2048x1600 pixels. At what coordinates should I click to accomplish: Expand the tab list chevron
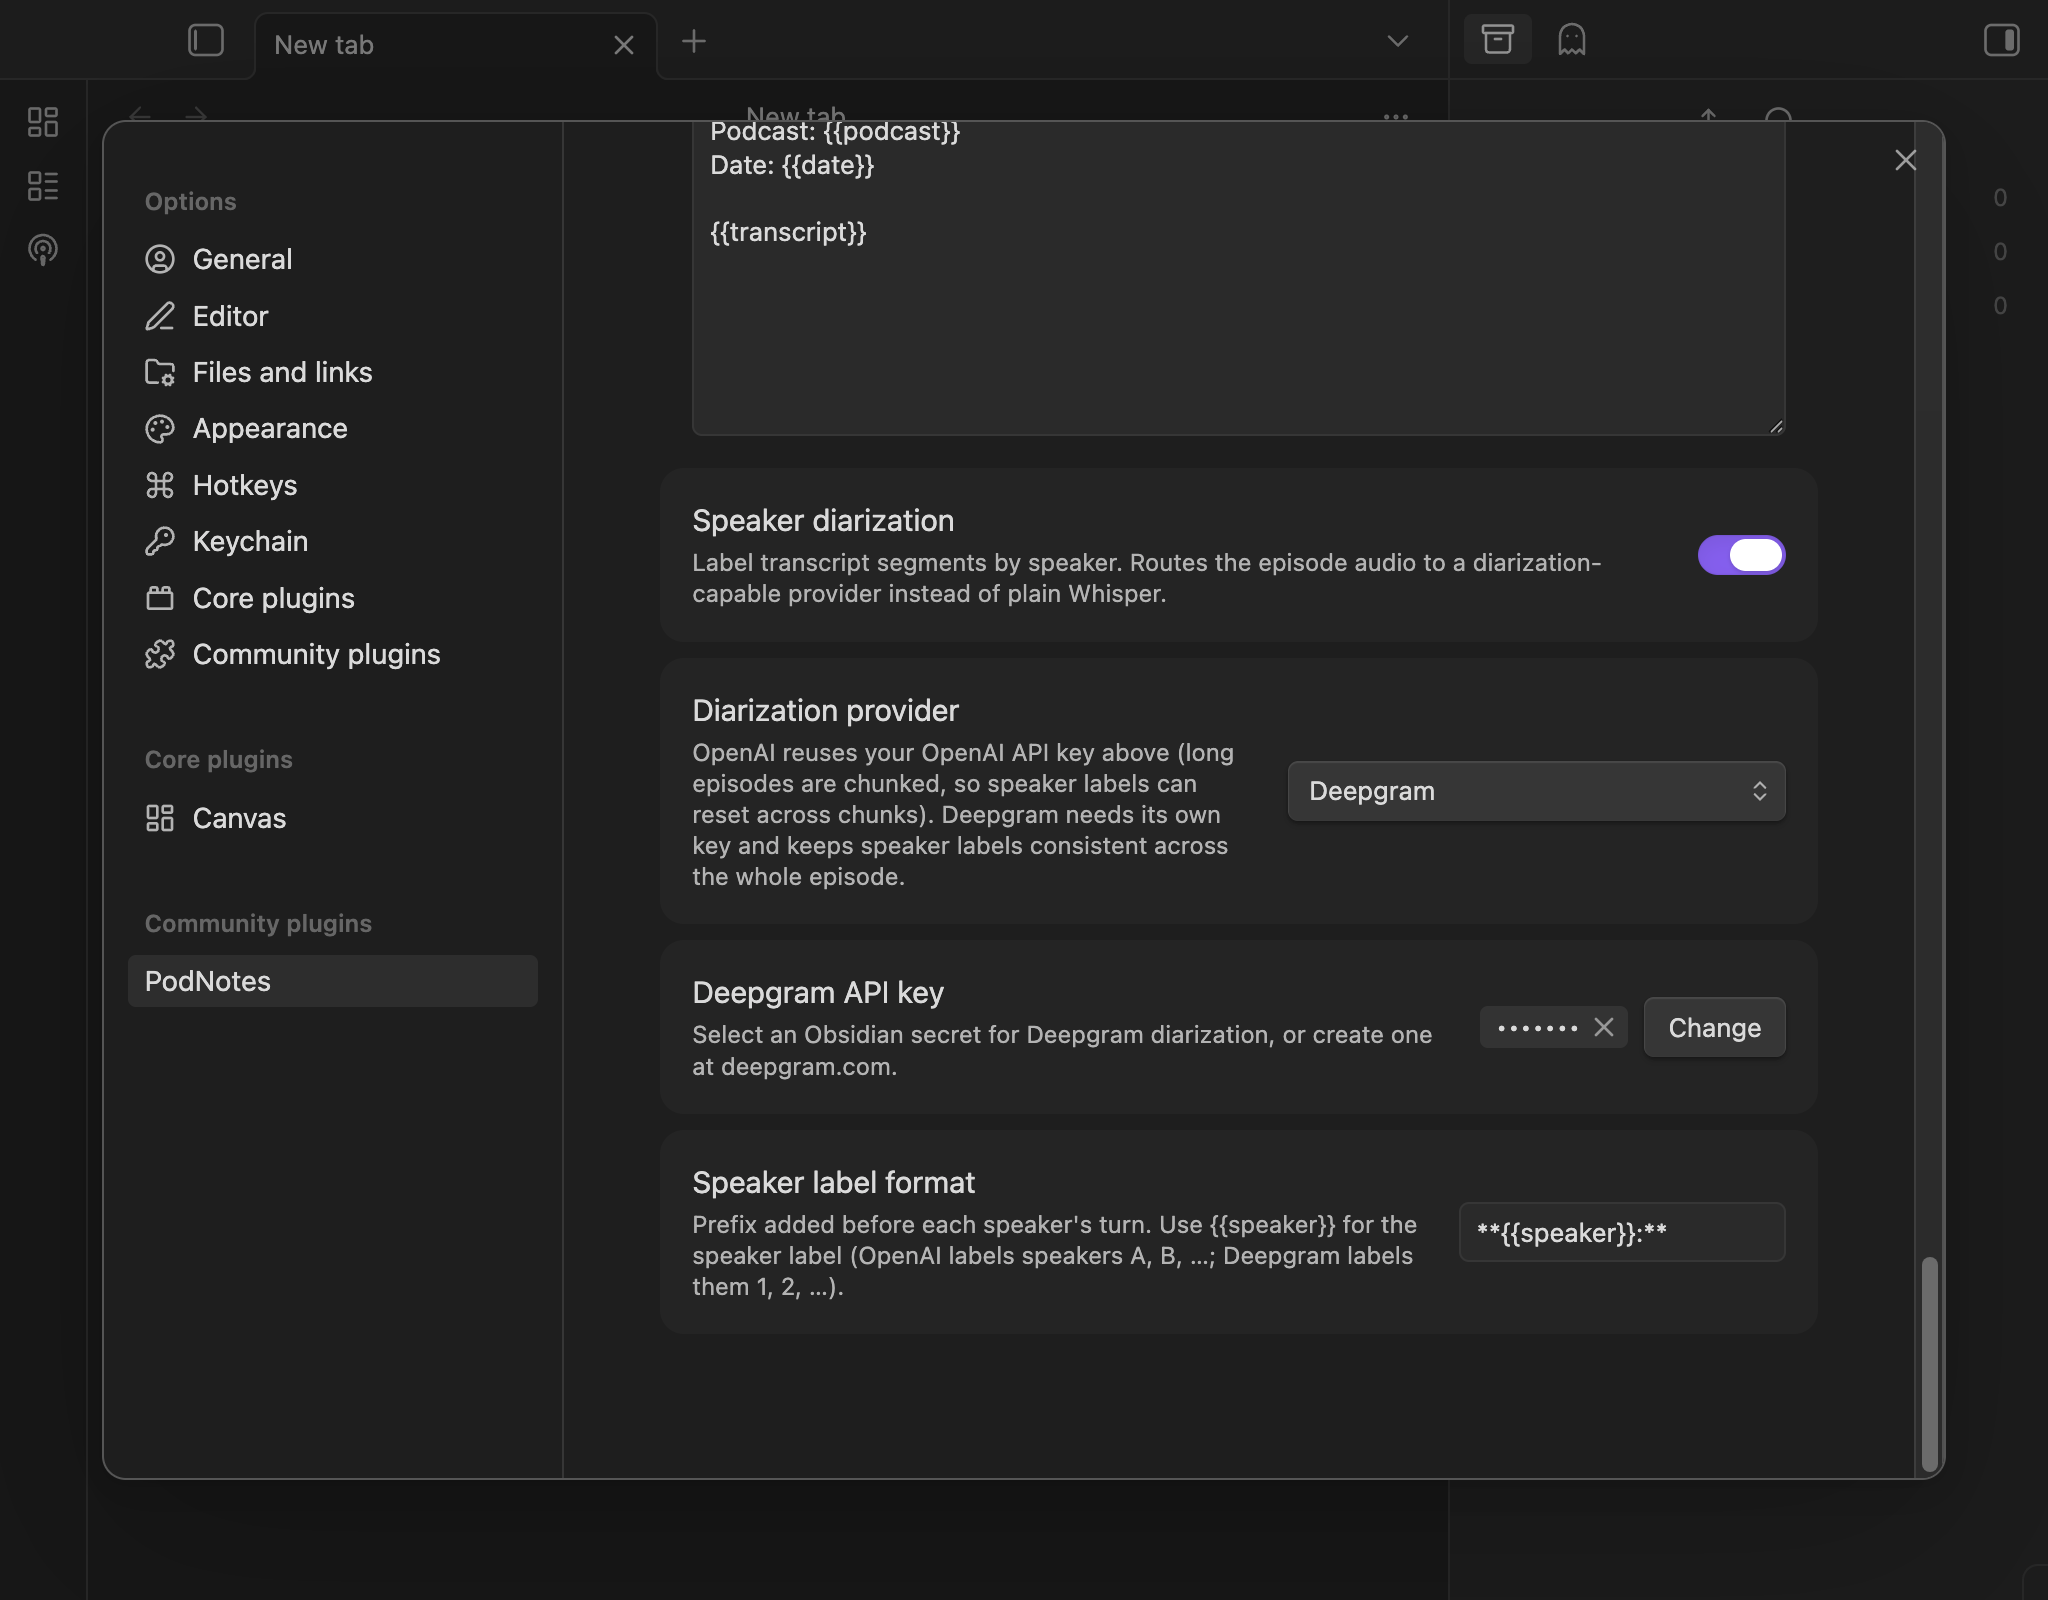1398,41
